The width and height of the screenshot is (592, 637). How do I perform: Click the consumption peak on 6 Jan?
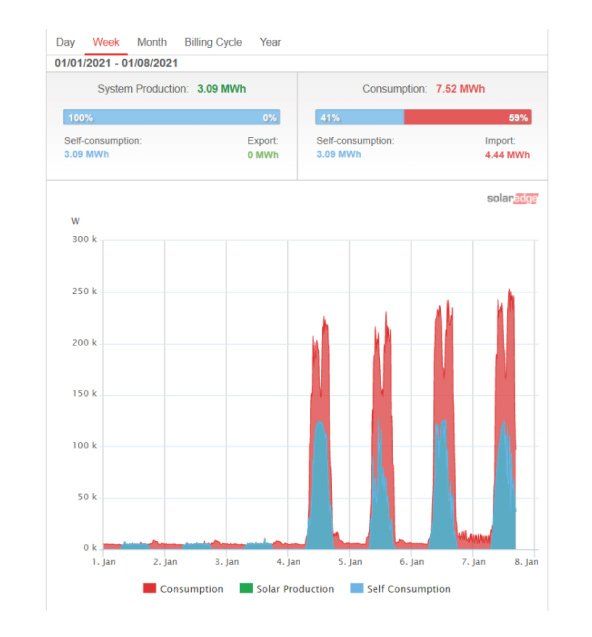pyautogui.click(x=448, y=303)
